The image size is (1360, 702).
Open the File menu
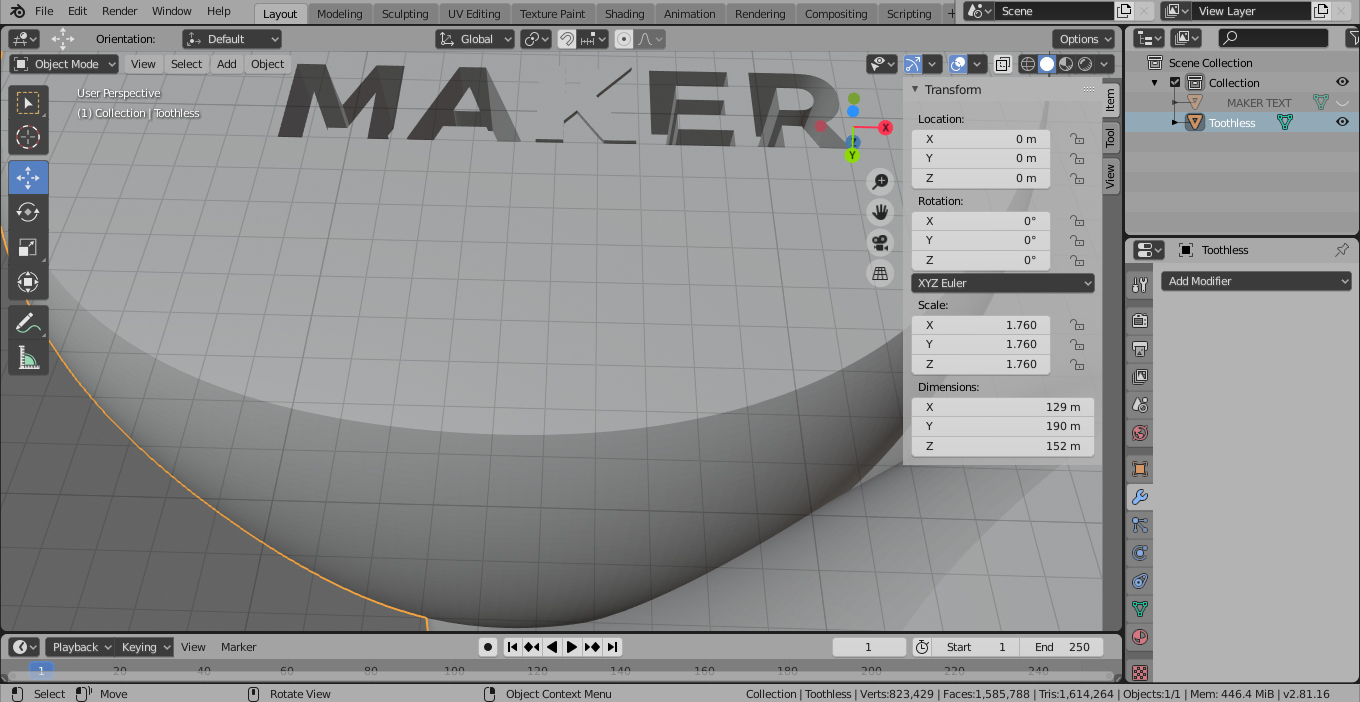click(44, 11)
